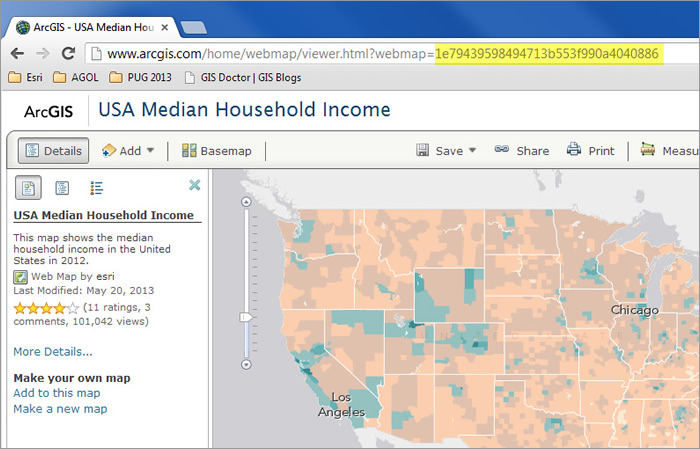Zoom out with the slider bottom button
Viewport: 700px width, 449px height.
click(x=246, y=365)
